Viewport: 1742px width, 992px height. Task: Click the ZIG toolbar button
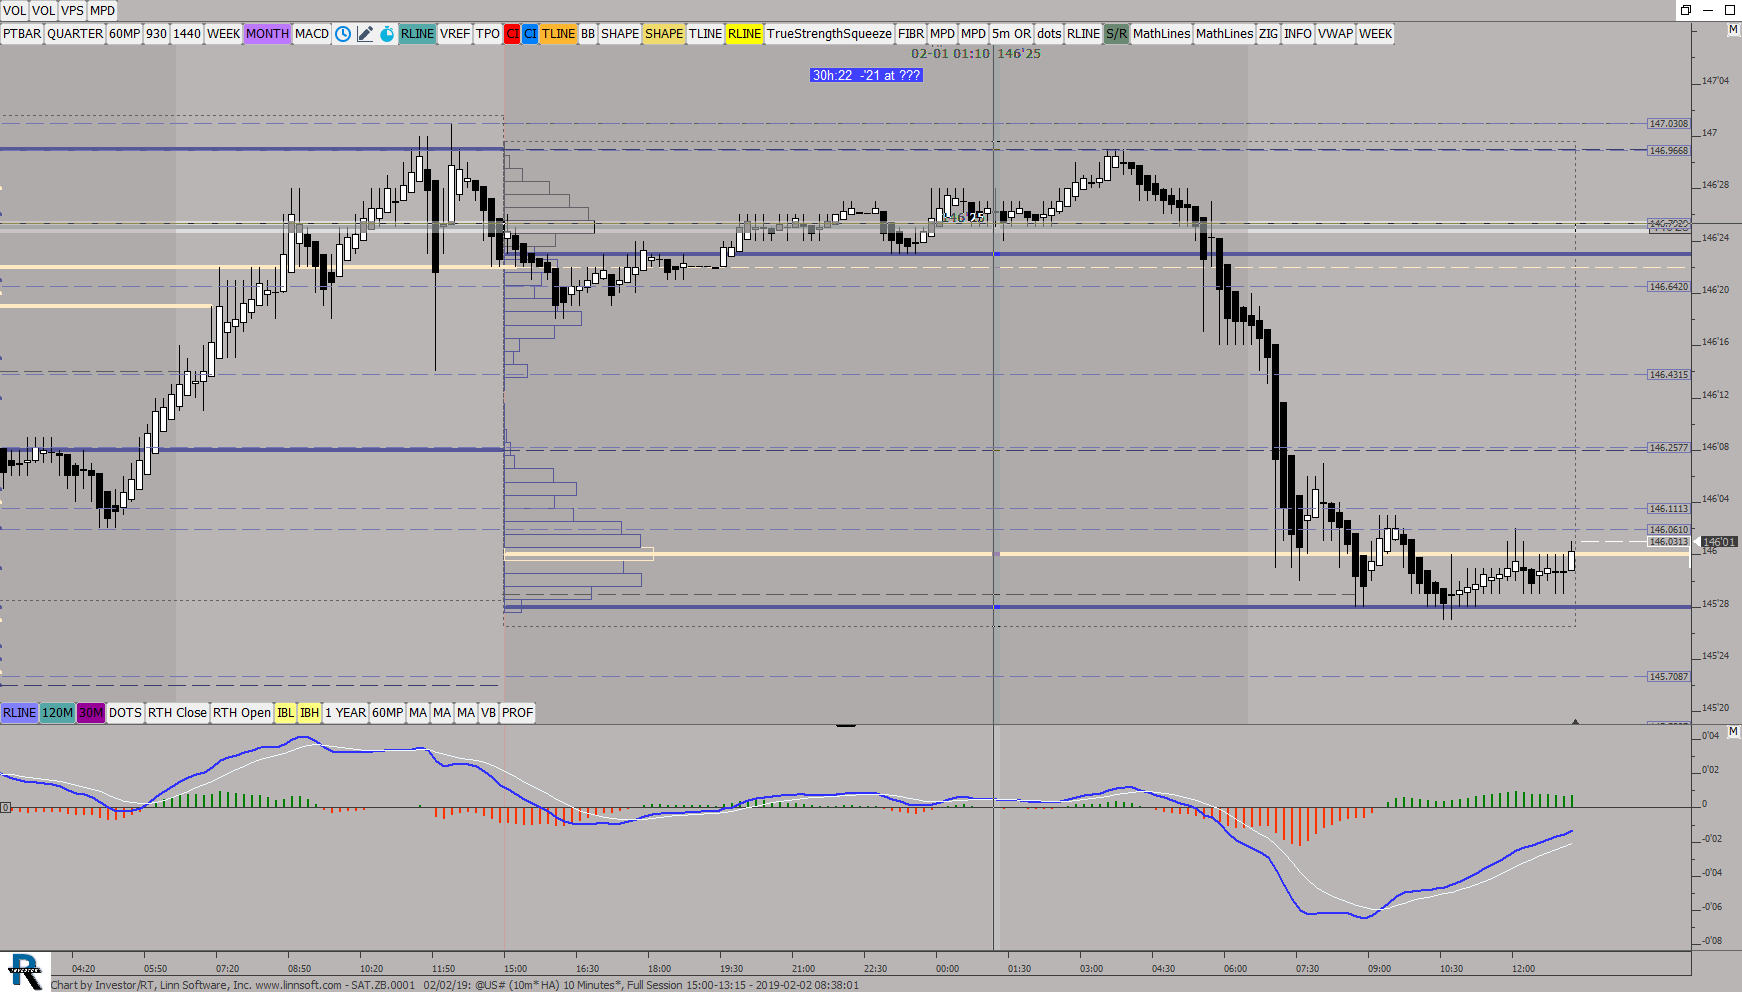tap(1268, 34)
